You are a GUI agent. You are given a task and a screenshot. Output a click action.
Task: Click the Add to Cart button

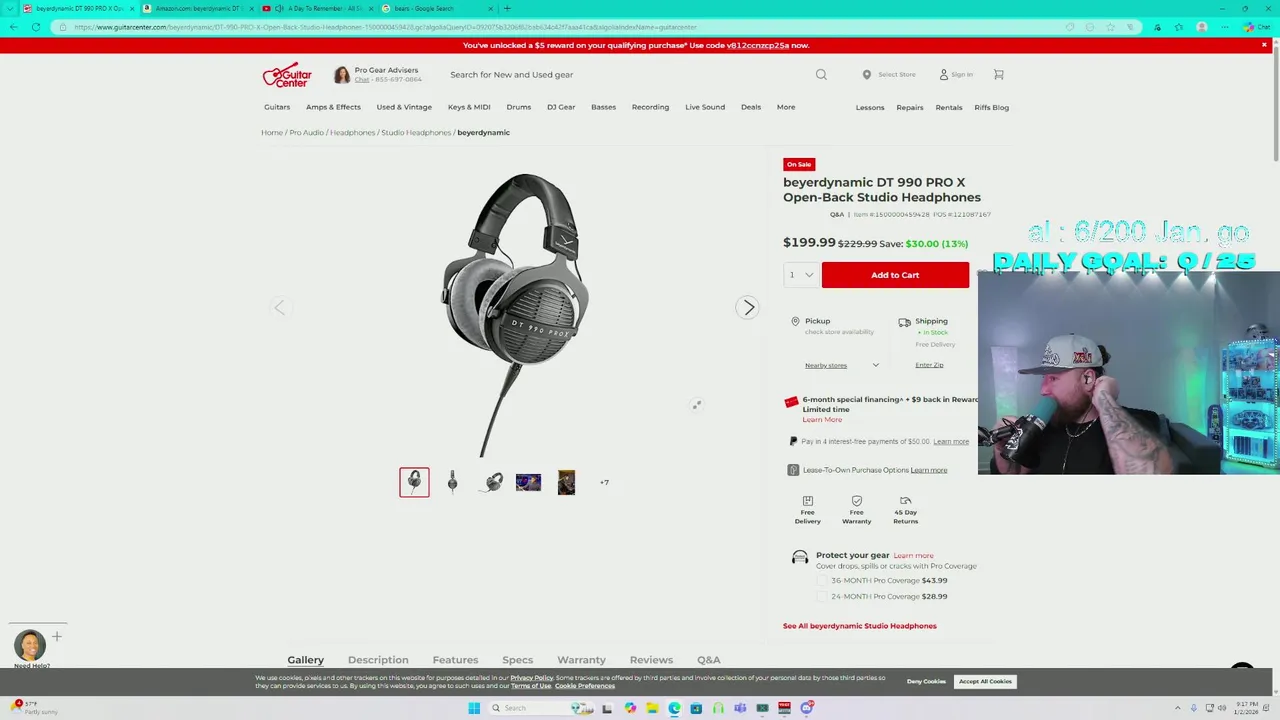895,275
